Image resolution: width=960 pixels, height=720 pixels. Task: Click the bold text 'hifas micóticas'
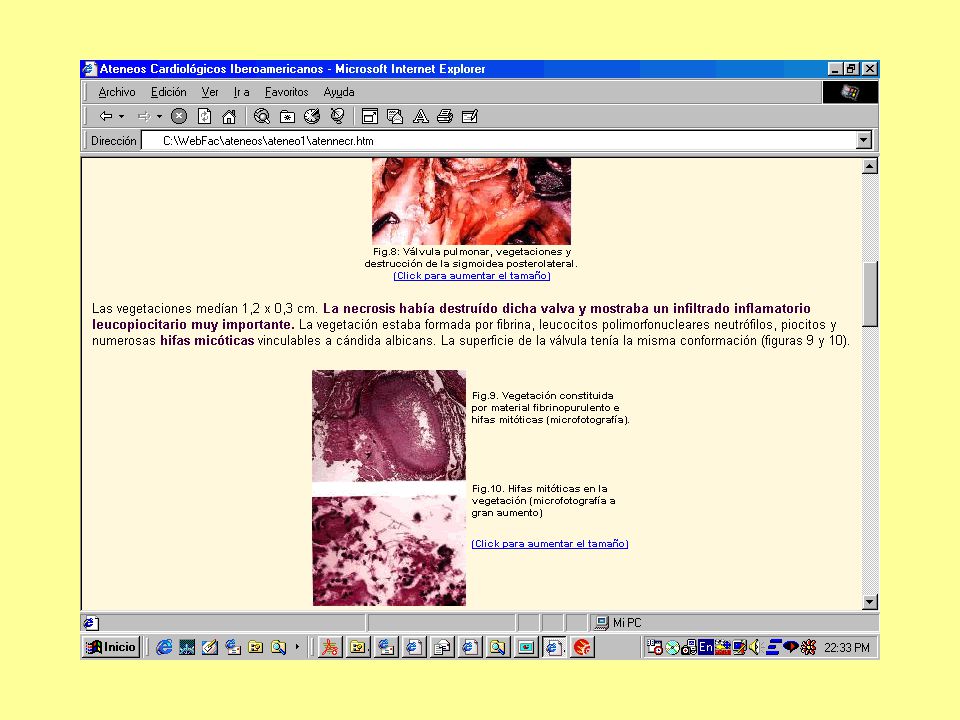coord(207,340)
